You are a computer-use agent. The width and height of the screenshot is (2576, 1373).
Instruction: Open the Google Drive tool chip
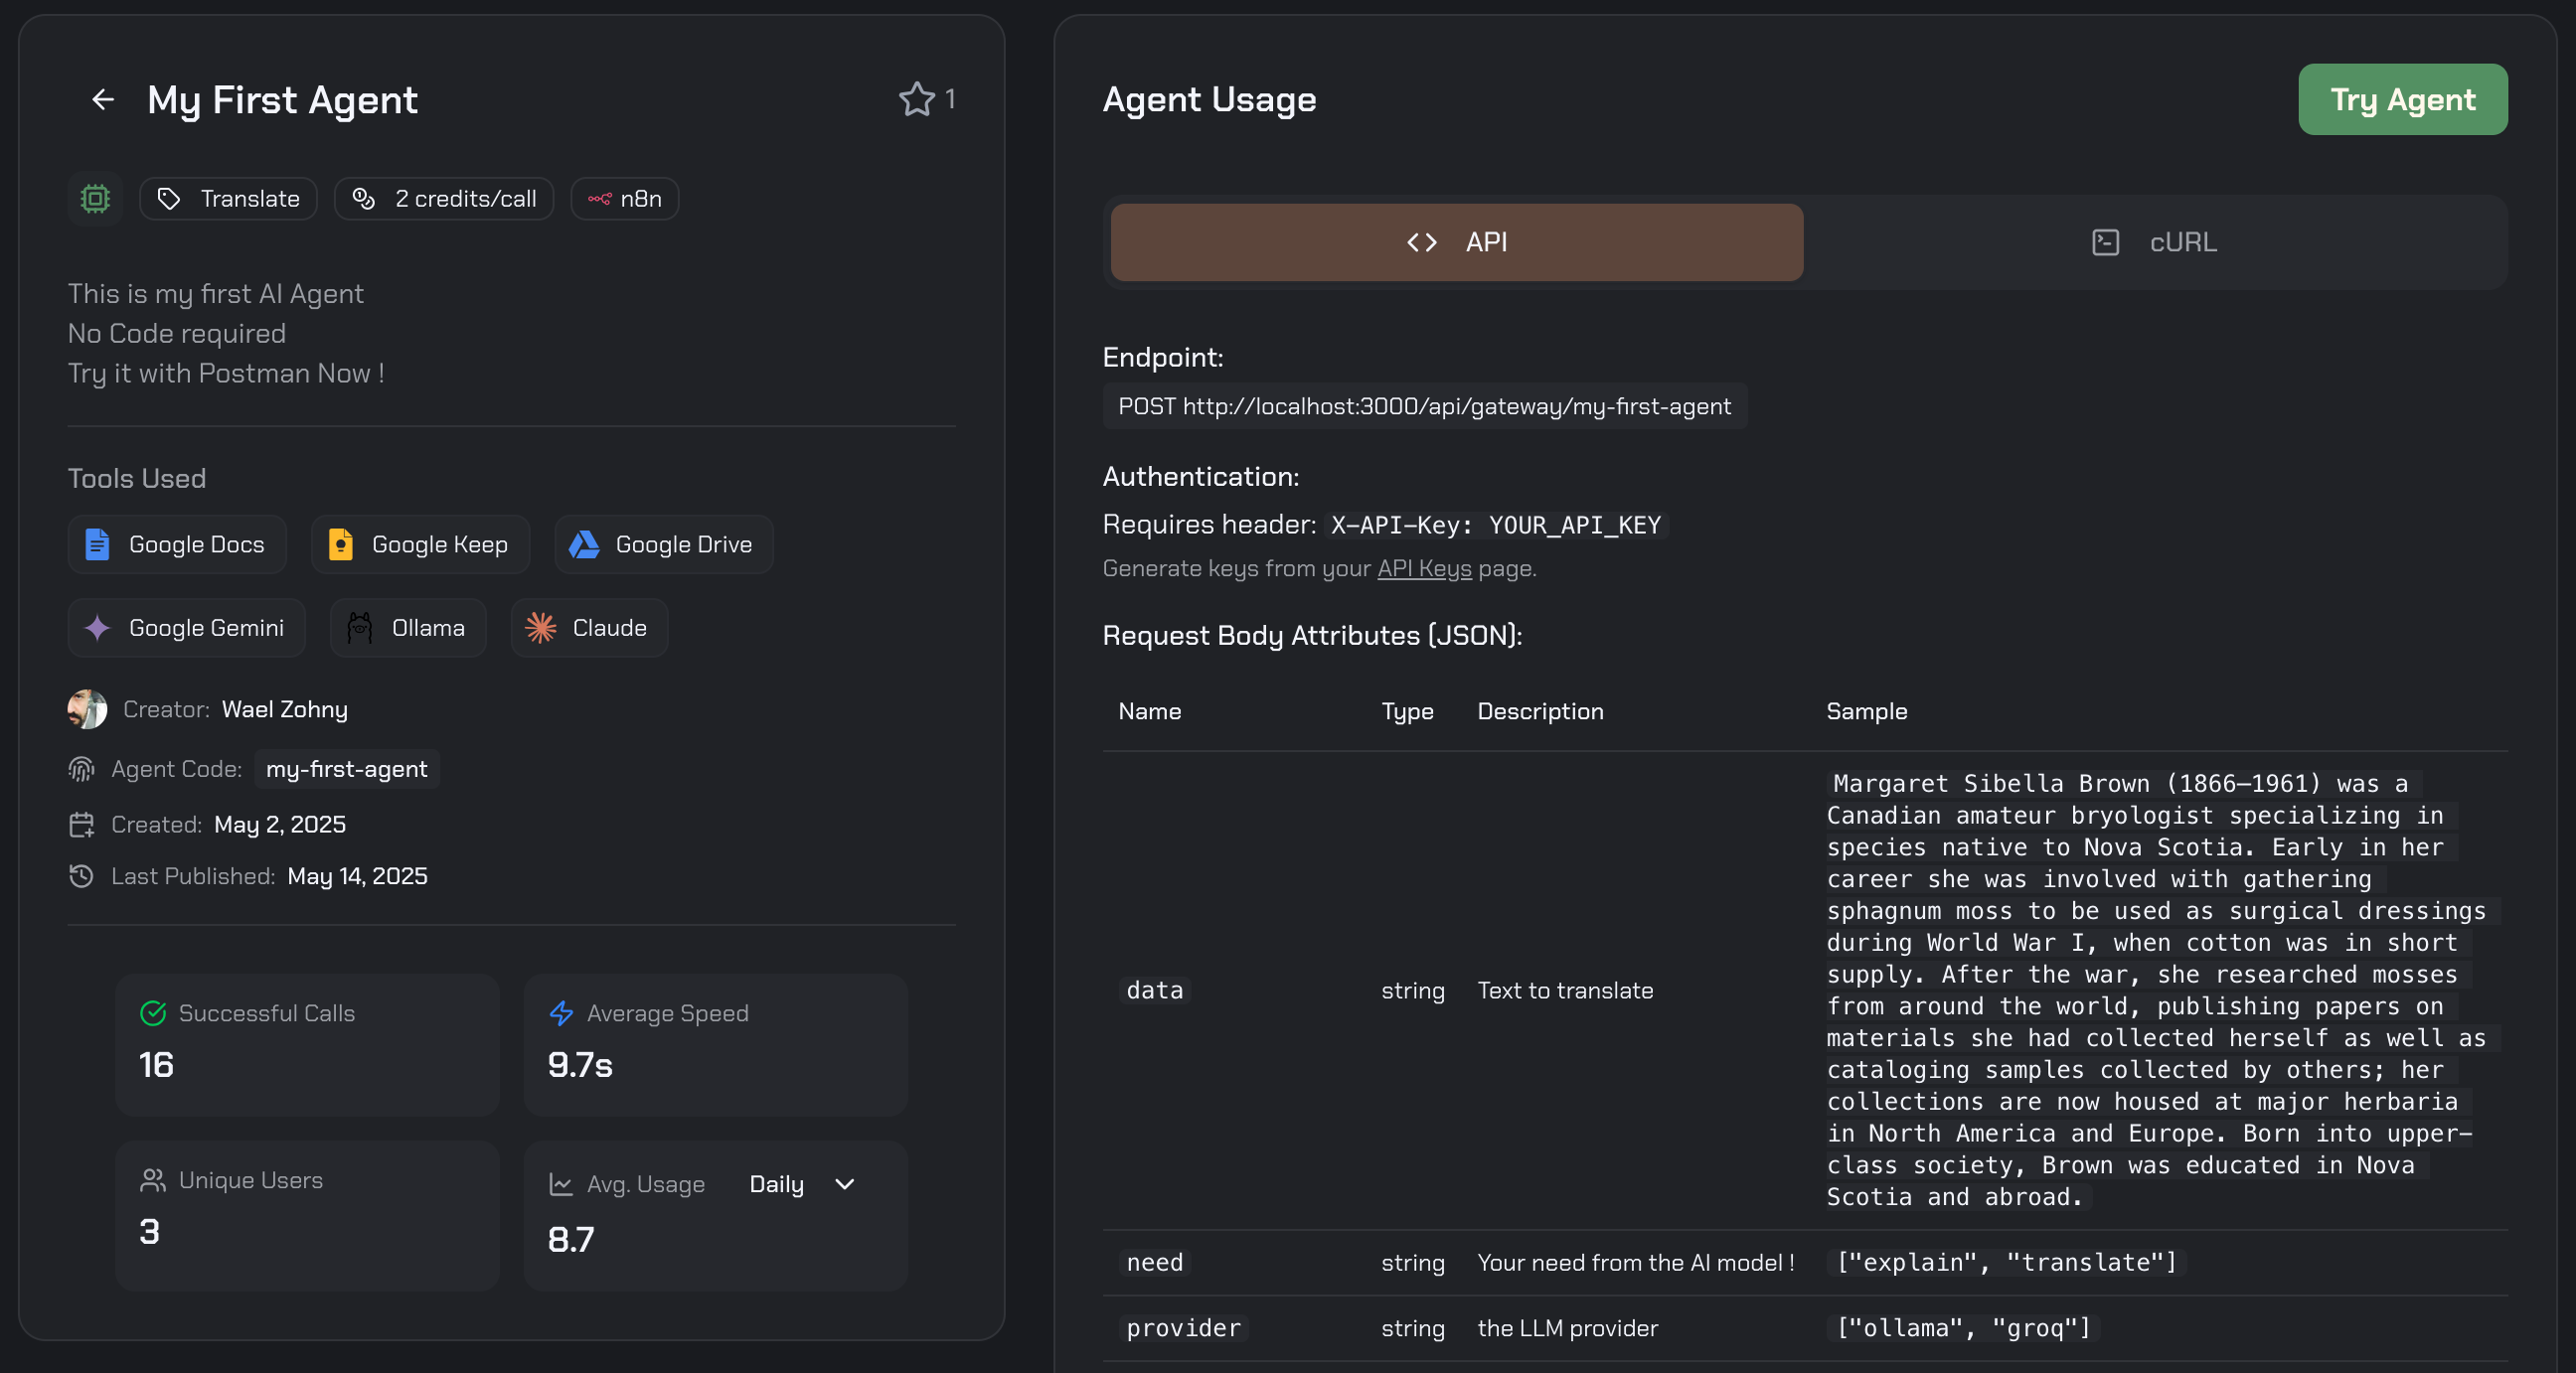[x=661, y=544]
